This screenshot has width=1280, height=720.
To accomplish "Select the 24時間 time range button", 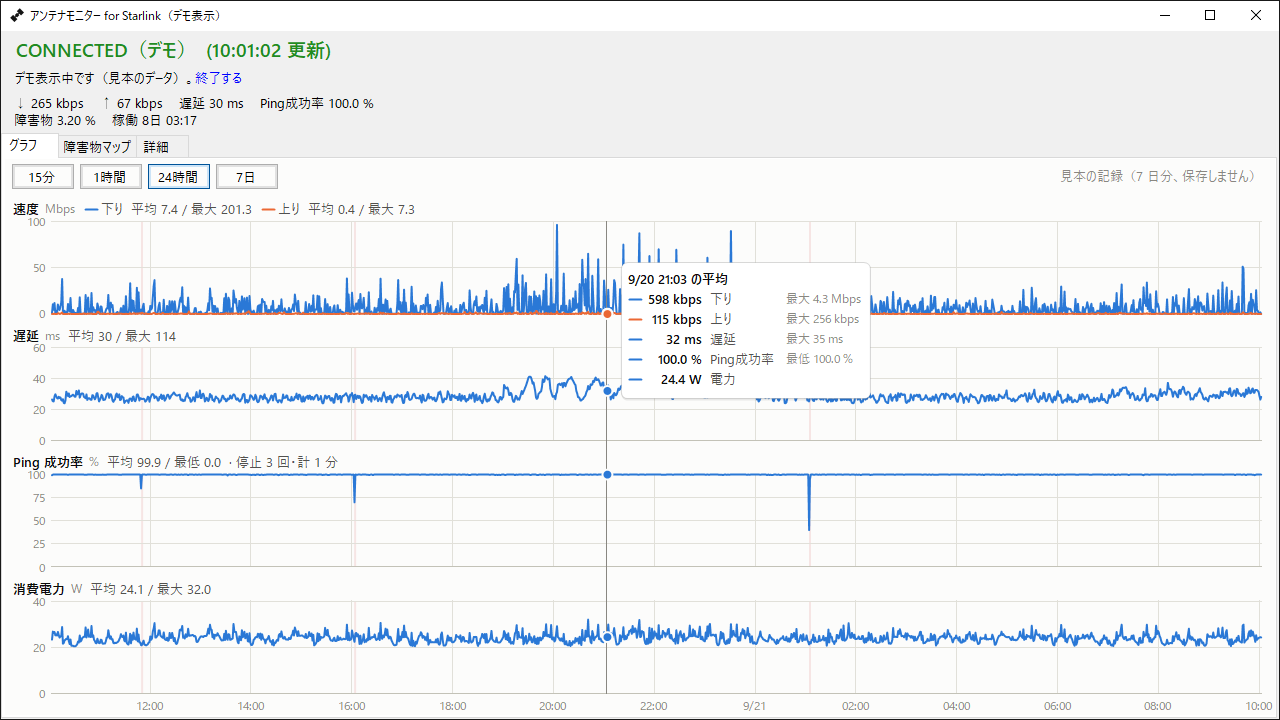I will point(178,177).
